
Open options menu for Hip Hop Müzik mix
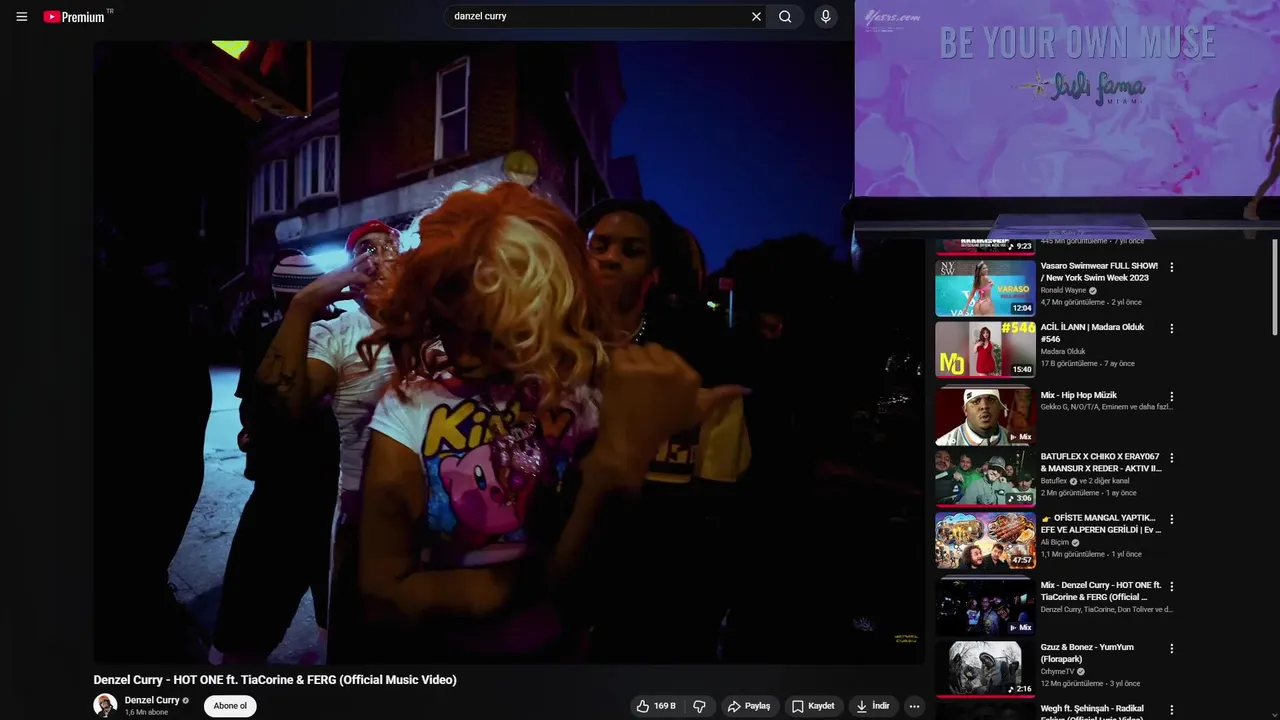(x=1172, y=396)
